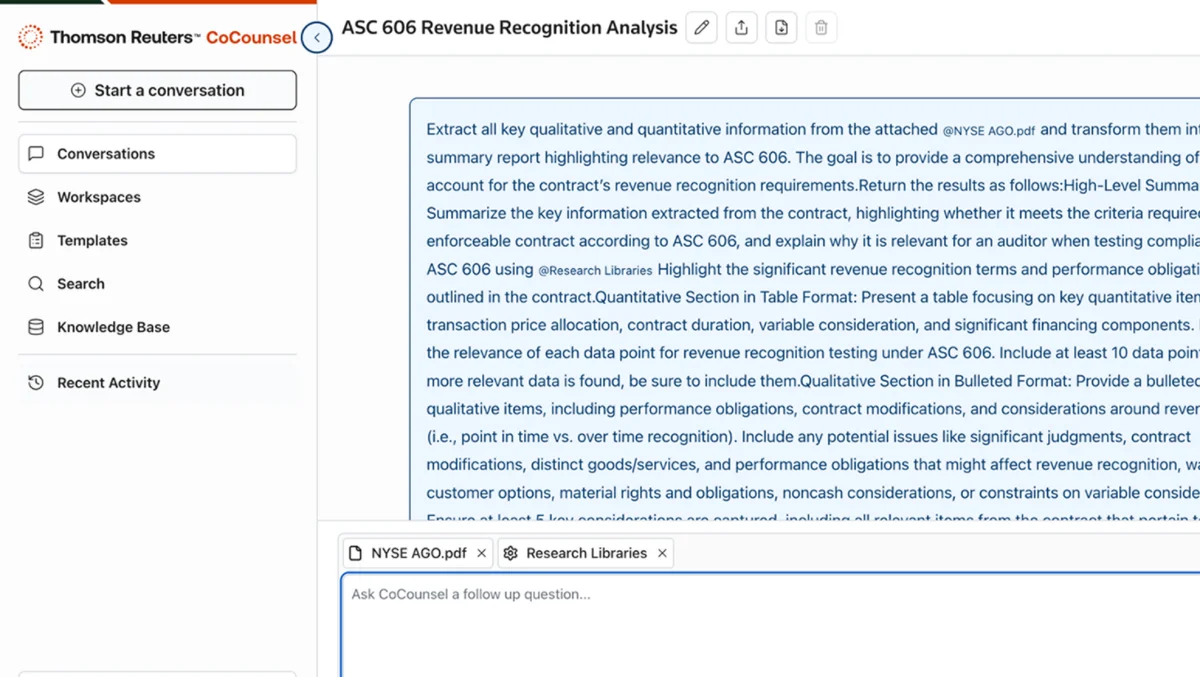Click the document download icon next to share
The width and height of the screenshot is (1200, 677).
[x=781, y=27]
